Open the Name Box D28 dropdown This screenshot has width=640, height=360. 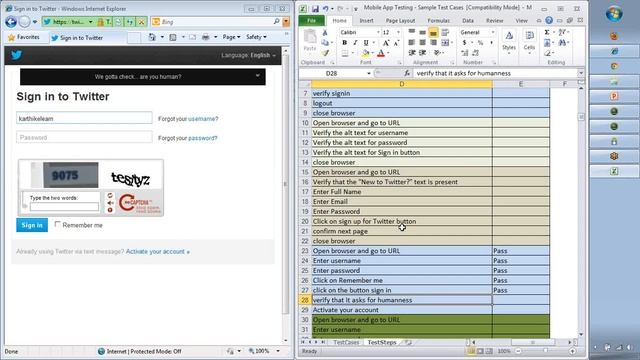(x=369, y=73)
